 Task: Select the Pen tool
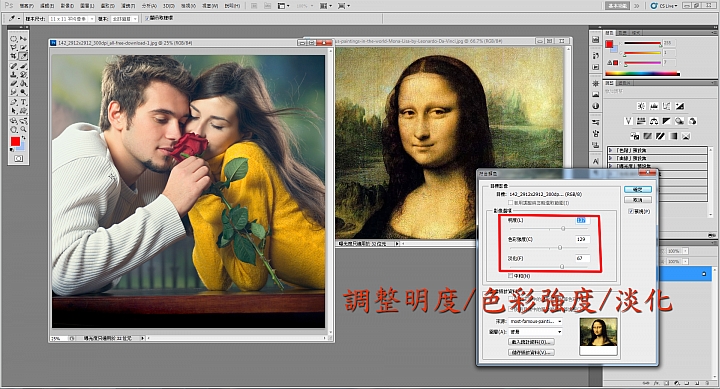point(13,102)
